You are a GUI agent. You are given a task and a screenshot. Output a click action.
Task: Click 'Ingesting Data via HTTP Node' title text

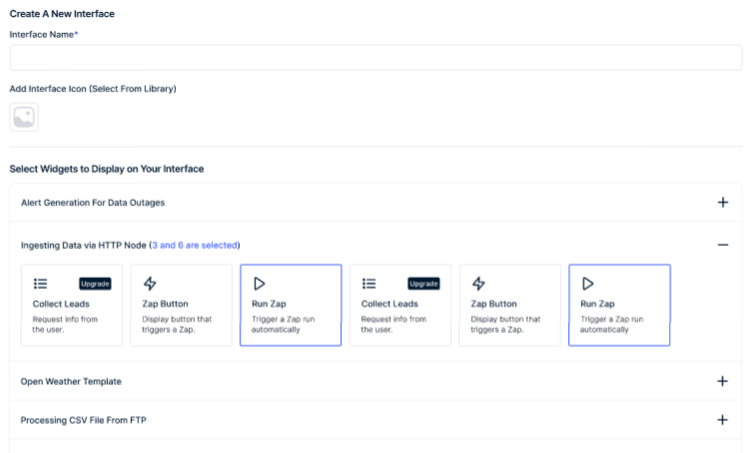[x=83, y=245]
